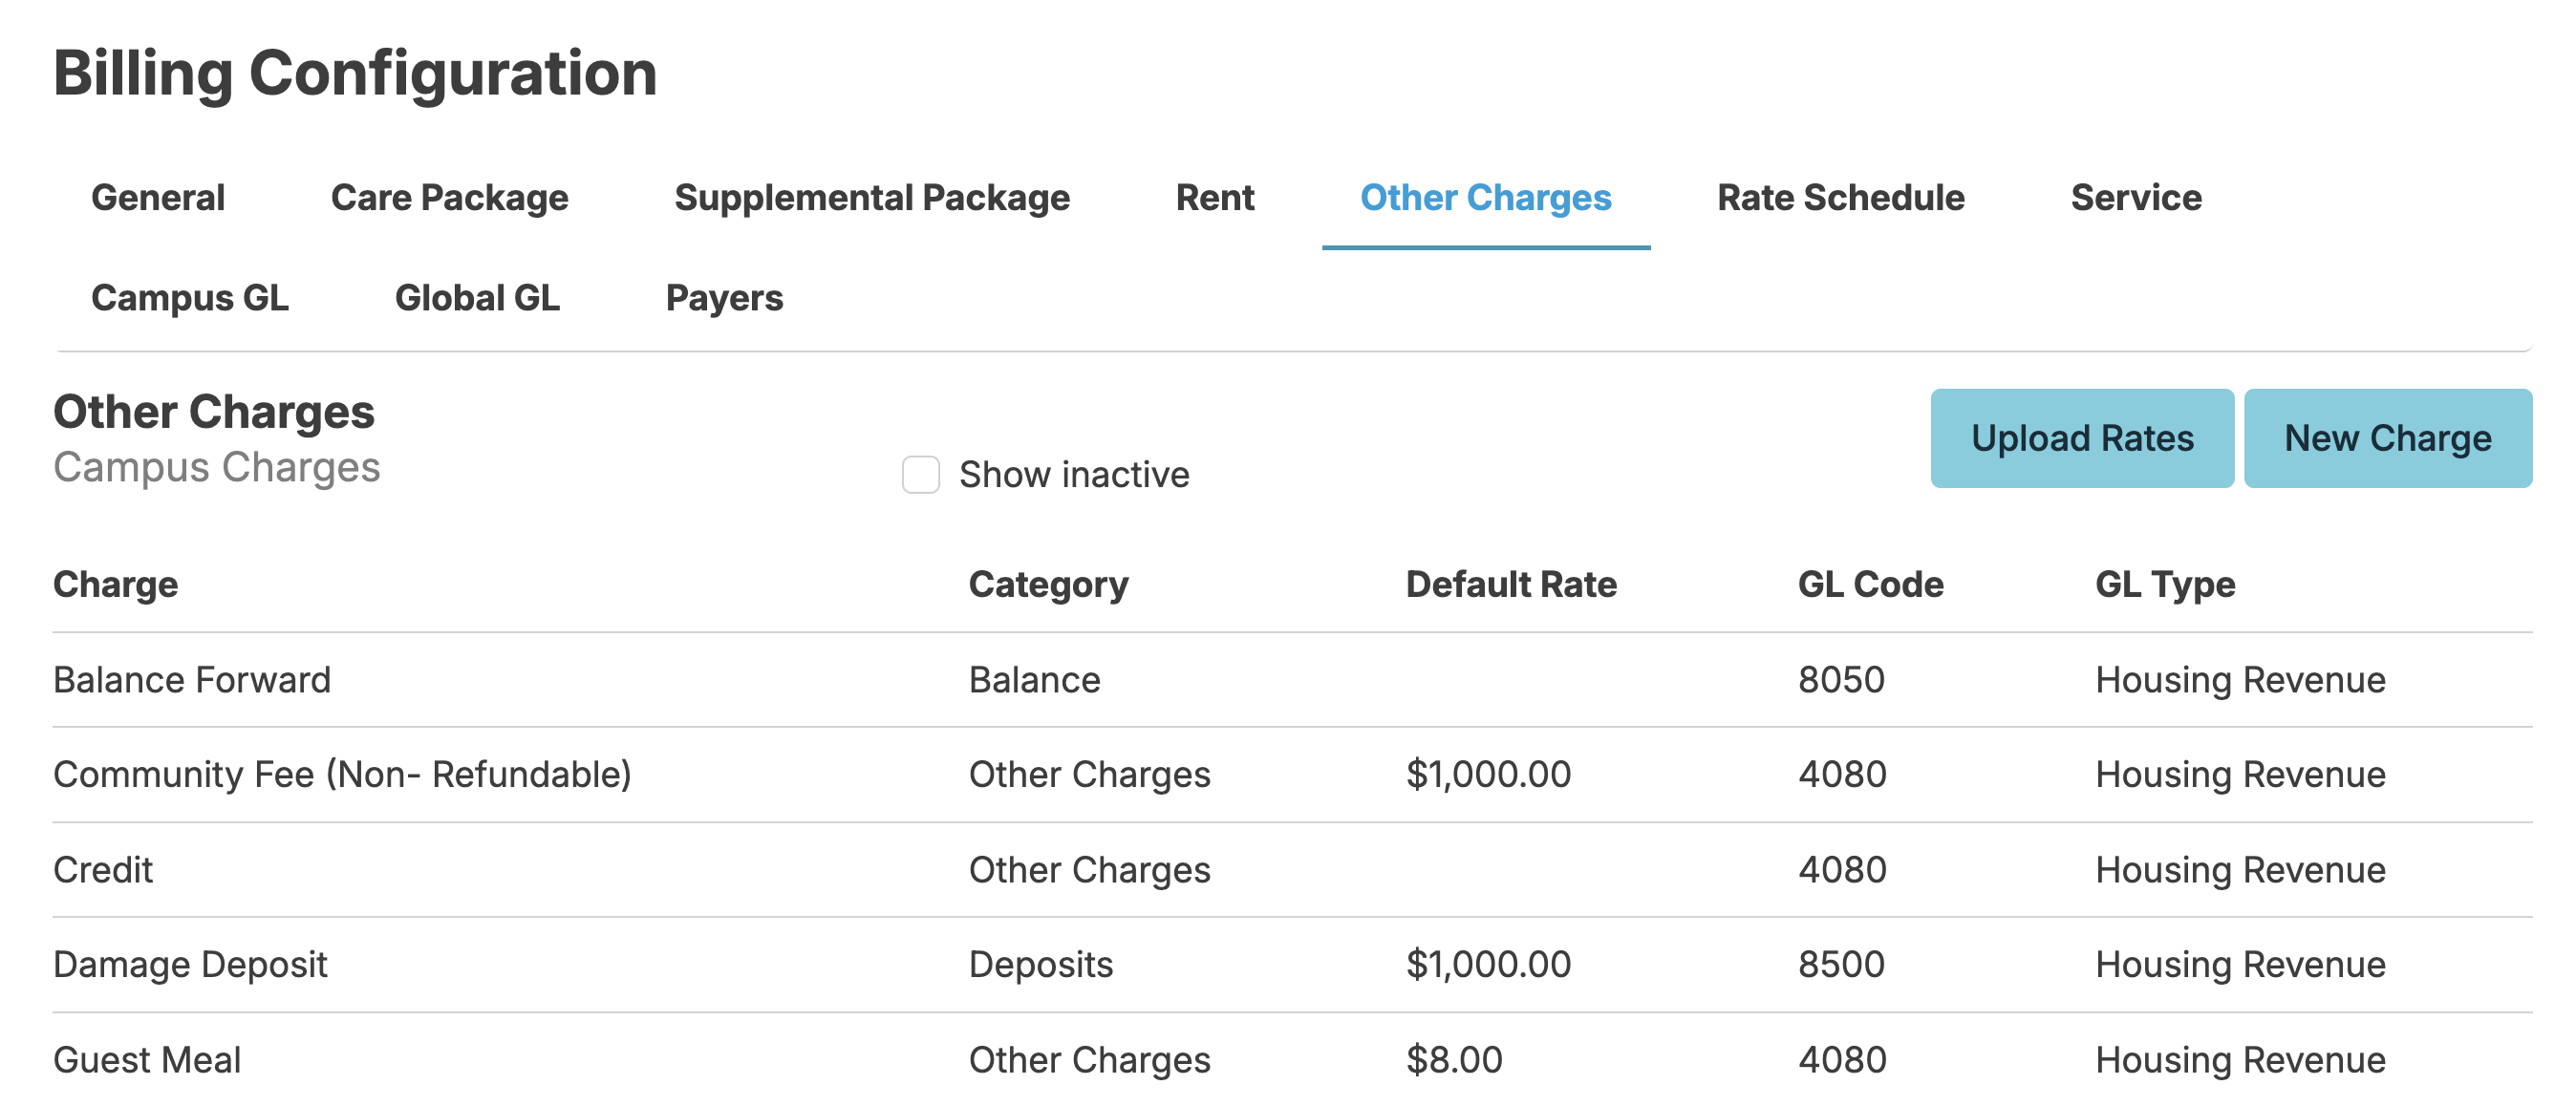Select the Other Charges tab
Screen dimensions: 2576x1106
pos(1485,198)
